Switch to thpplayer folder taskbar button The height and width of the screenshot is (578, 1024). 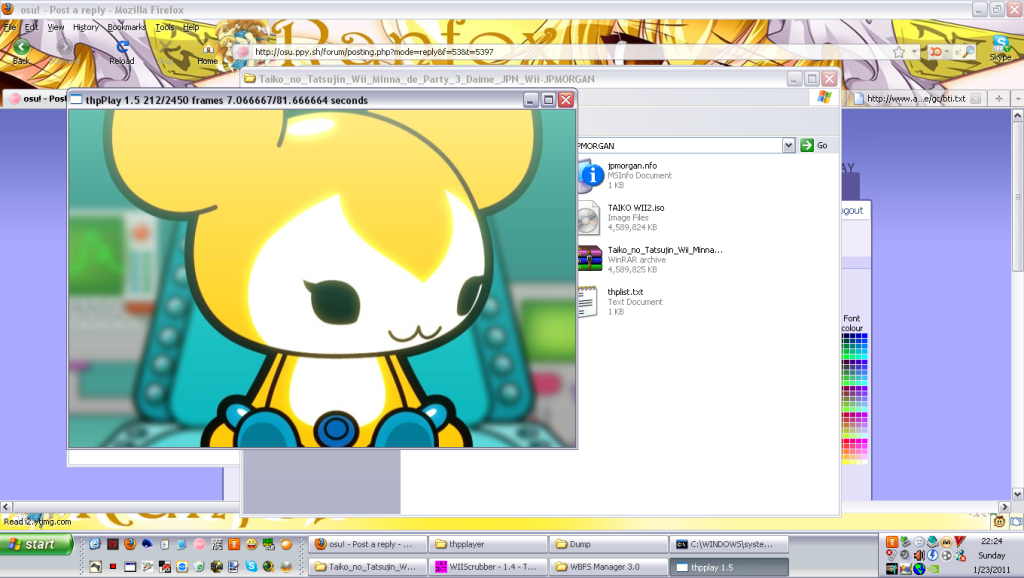(488, 544)
